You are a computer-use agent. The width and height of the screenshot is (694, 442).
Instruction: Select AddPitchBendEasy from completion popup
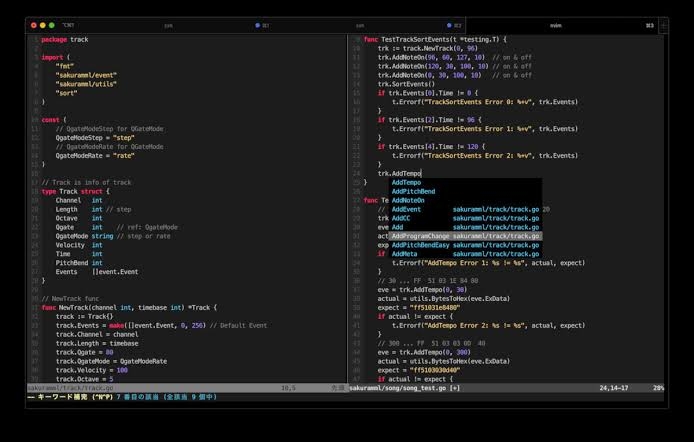click(420, 245)
